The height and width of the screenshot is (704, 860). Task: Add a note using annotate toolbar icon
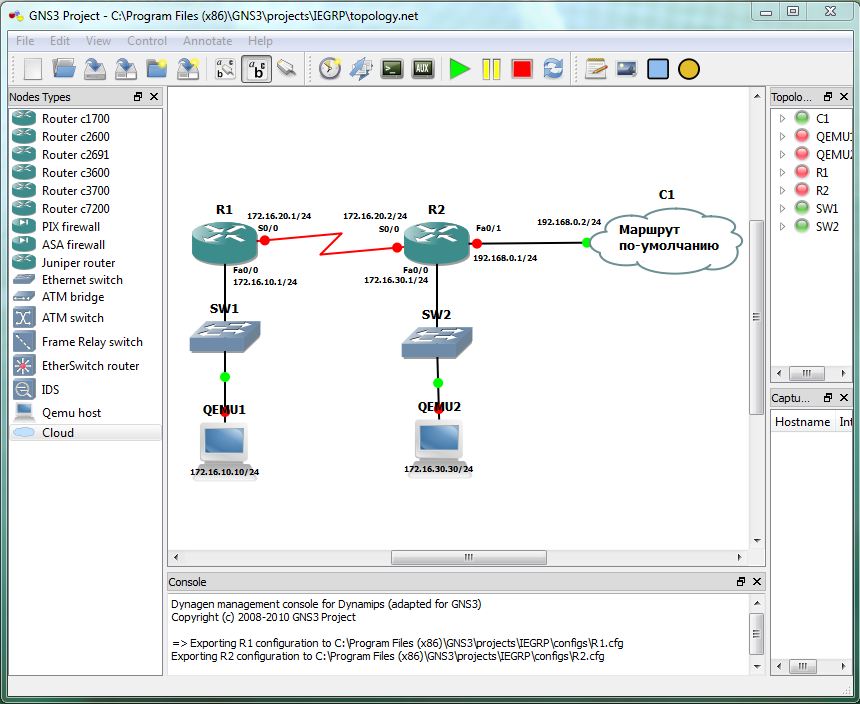(x=594, y=68)
